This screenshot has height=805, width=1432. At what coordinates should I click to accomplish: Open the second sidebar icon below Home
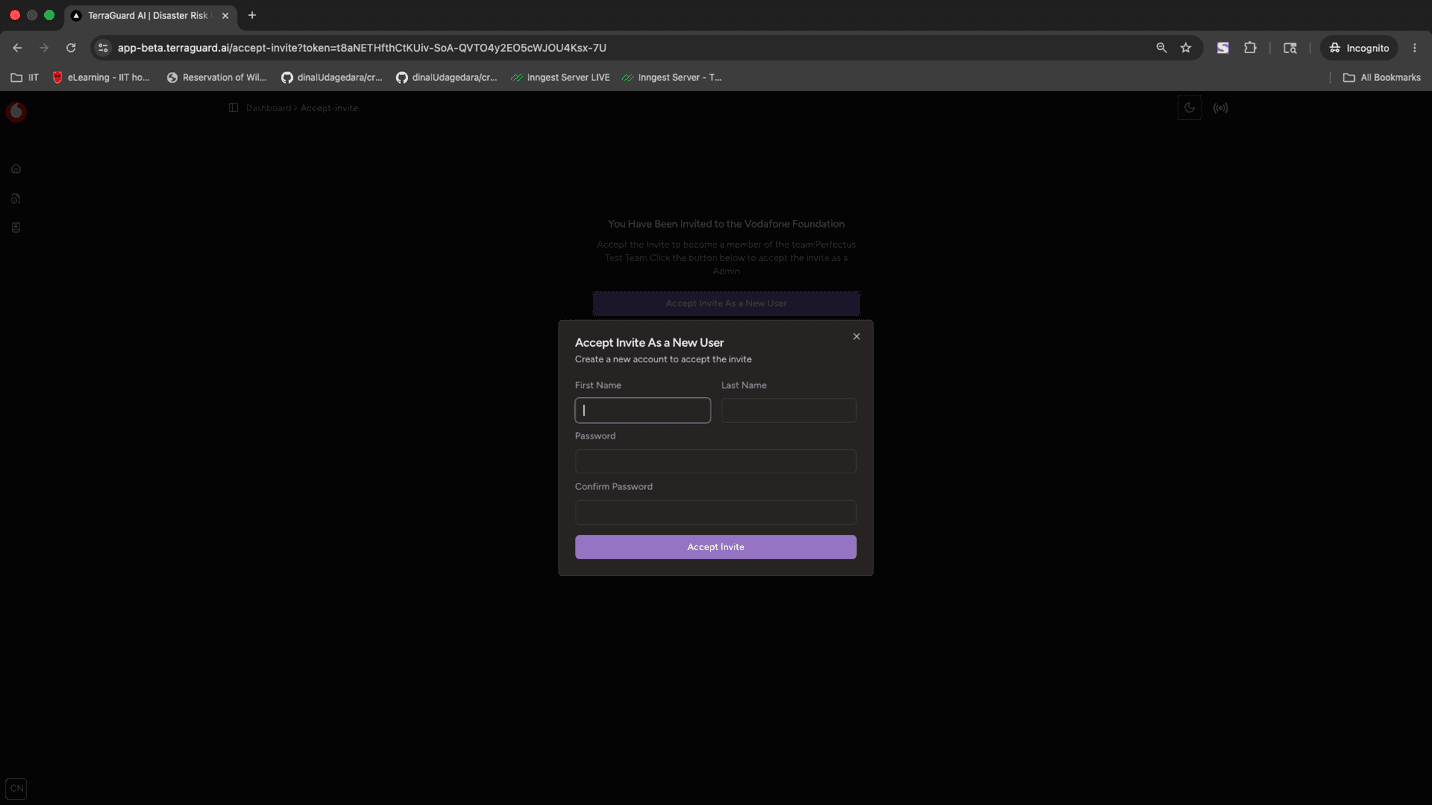[16, 198]
